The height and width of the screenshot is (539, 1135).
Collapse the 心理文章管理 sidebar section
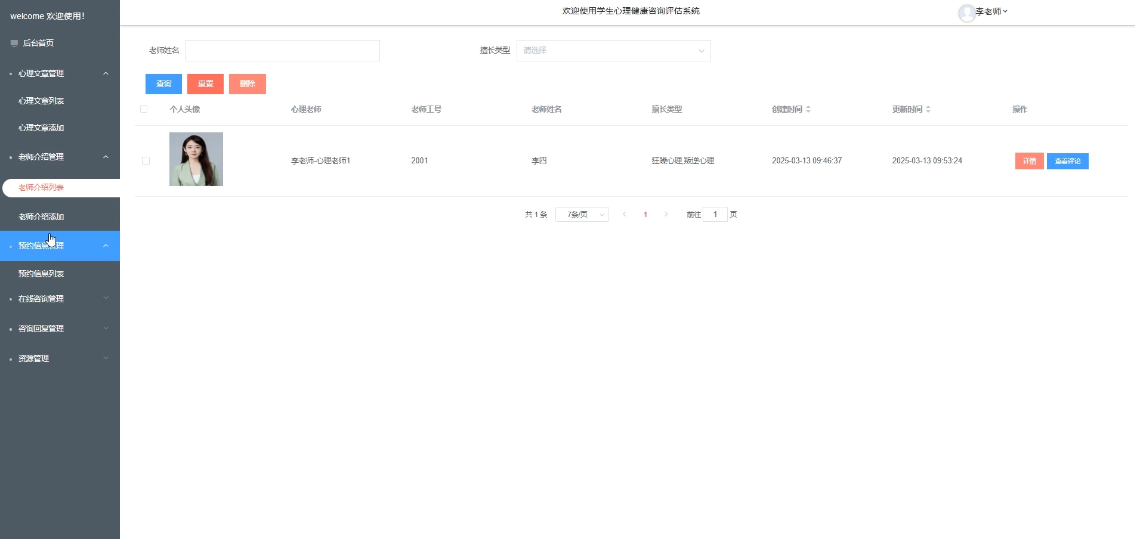[59, 73]
